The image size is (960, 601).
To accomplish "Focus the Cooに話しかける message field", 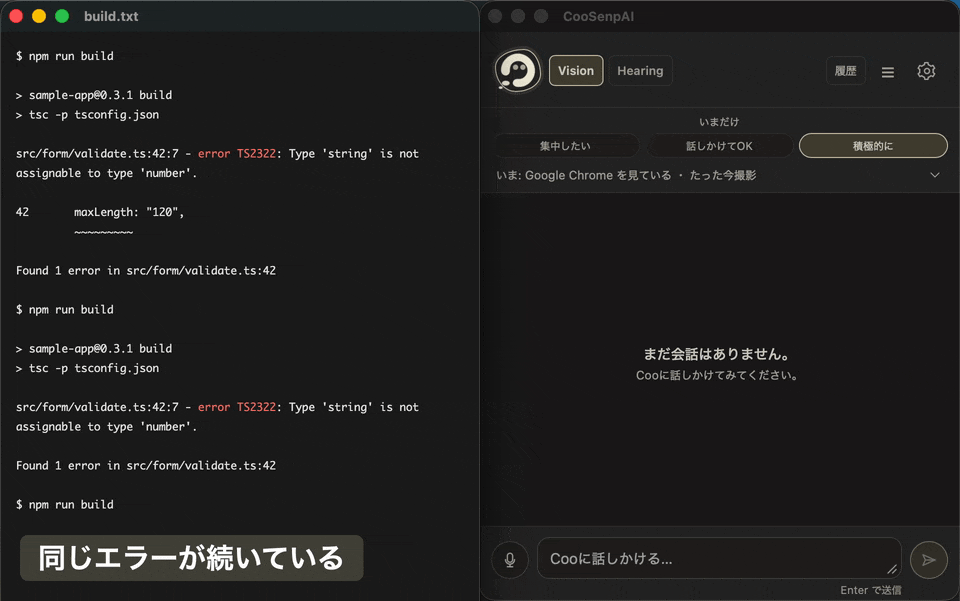I will coord(719,558).
